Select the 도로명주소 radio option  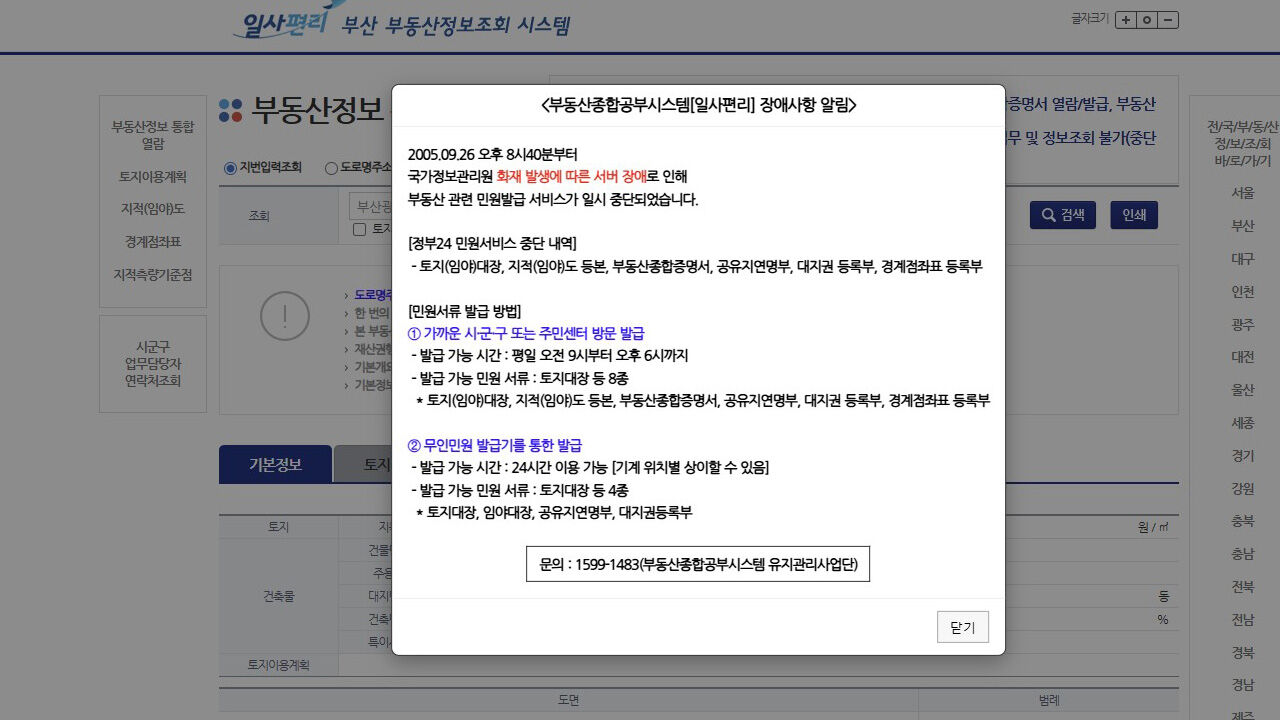tap(331, 168)
